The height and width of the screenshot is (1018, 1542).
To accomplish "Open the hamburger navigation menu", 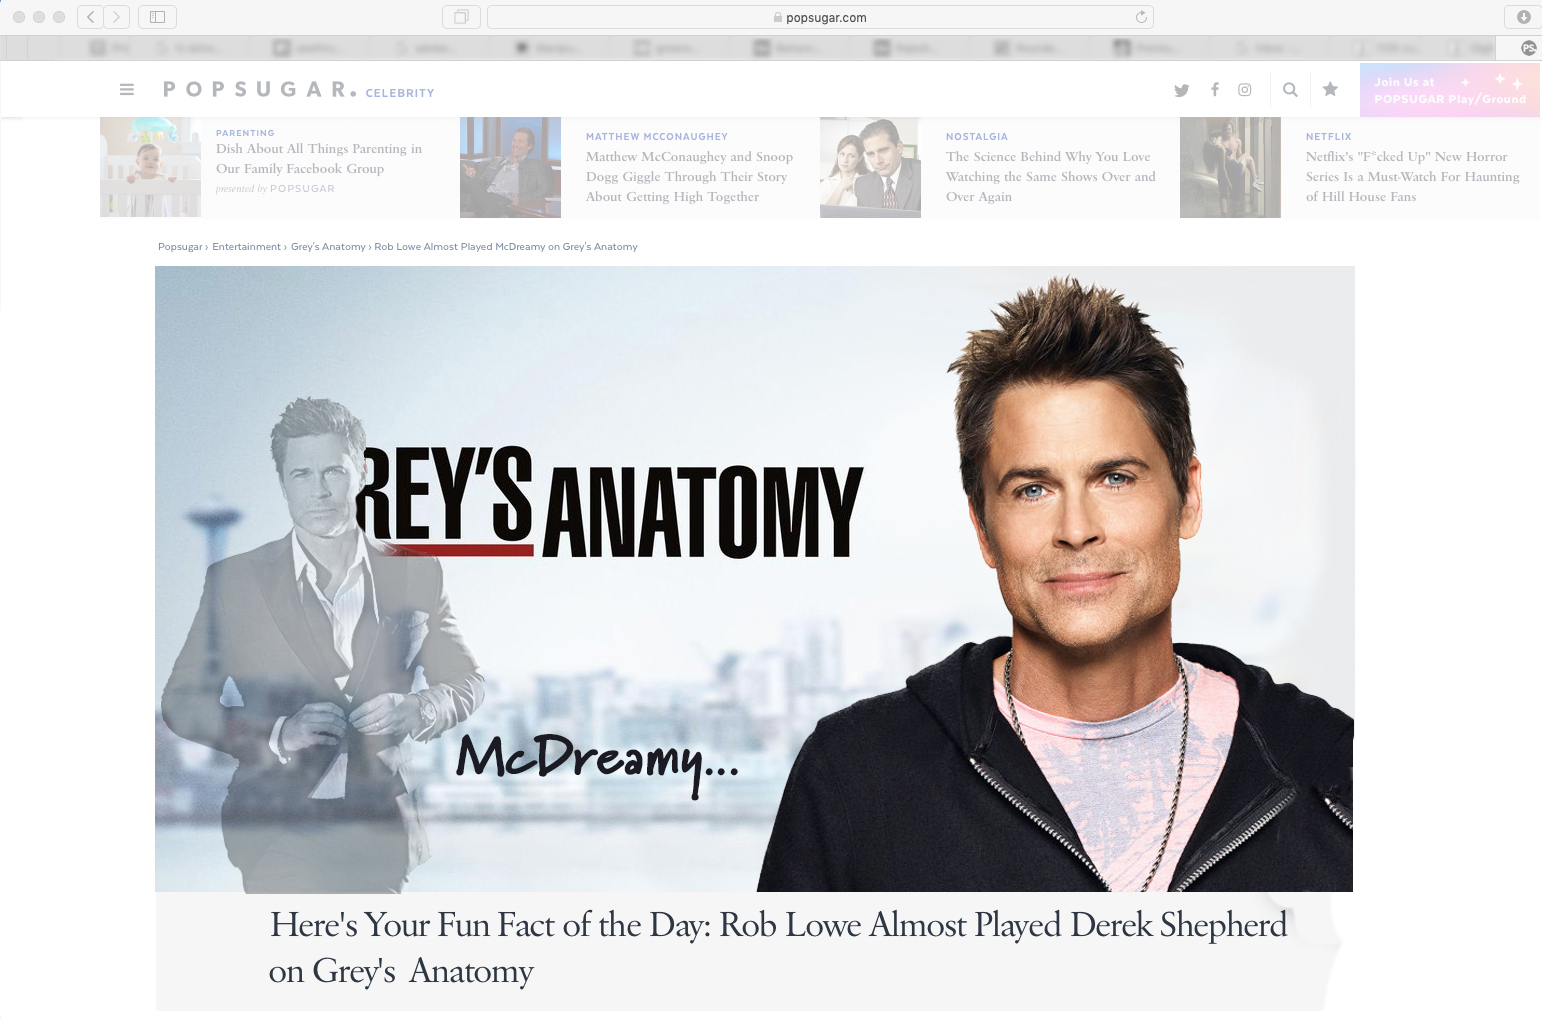I will tap(127, 90).
